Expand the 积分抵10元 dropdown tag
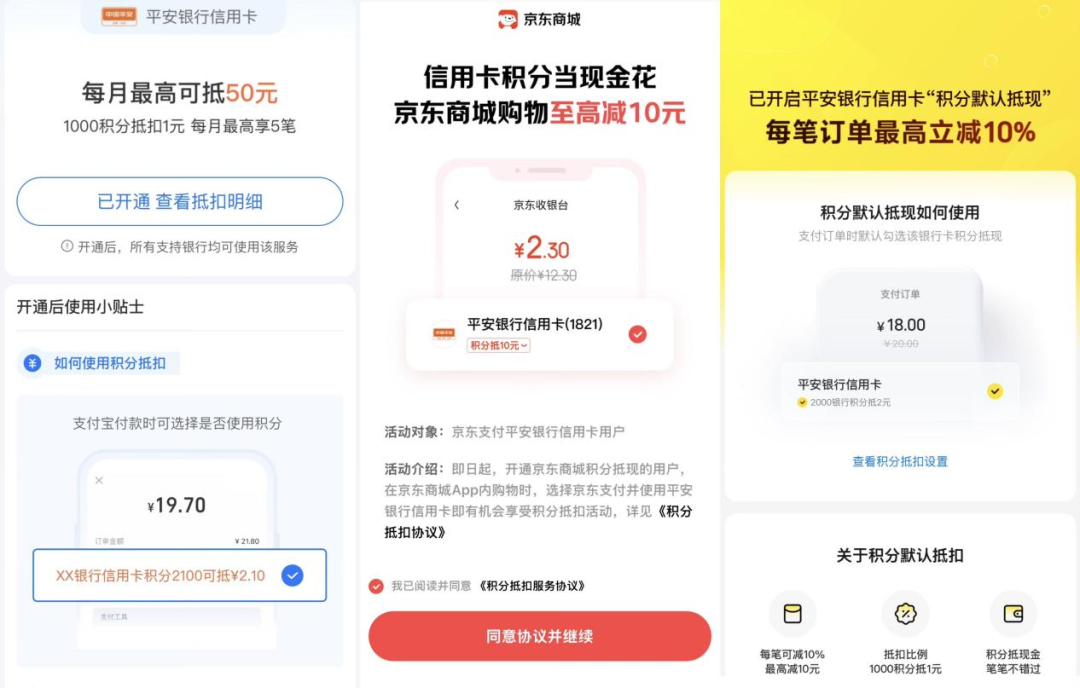The image size is (1080, 688). pyautogui.click(x=499, y=346)
